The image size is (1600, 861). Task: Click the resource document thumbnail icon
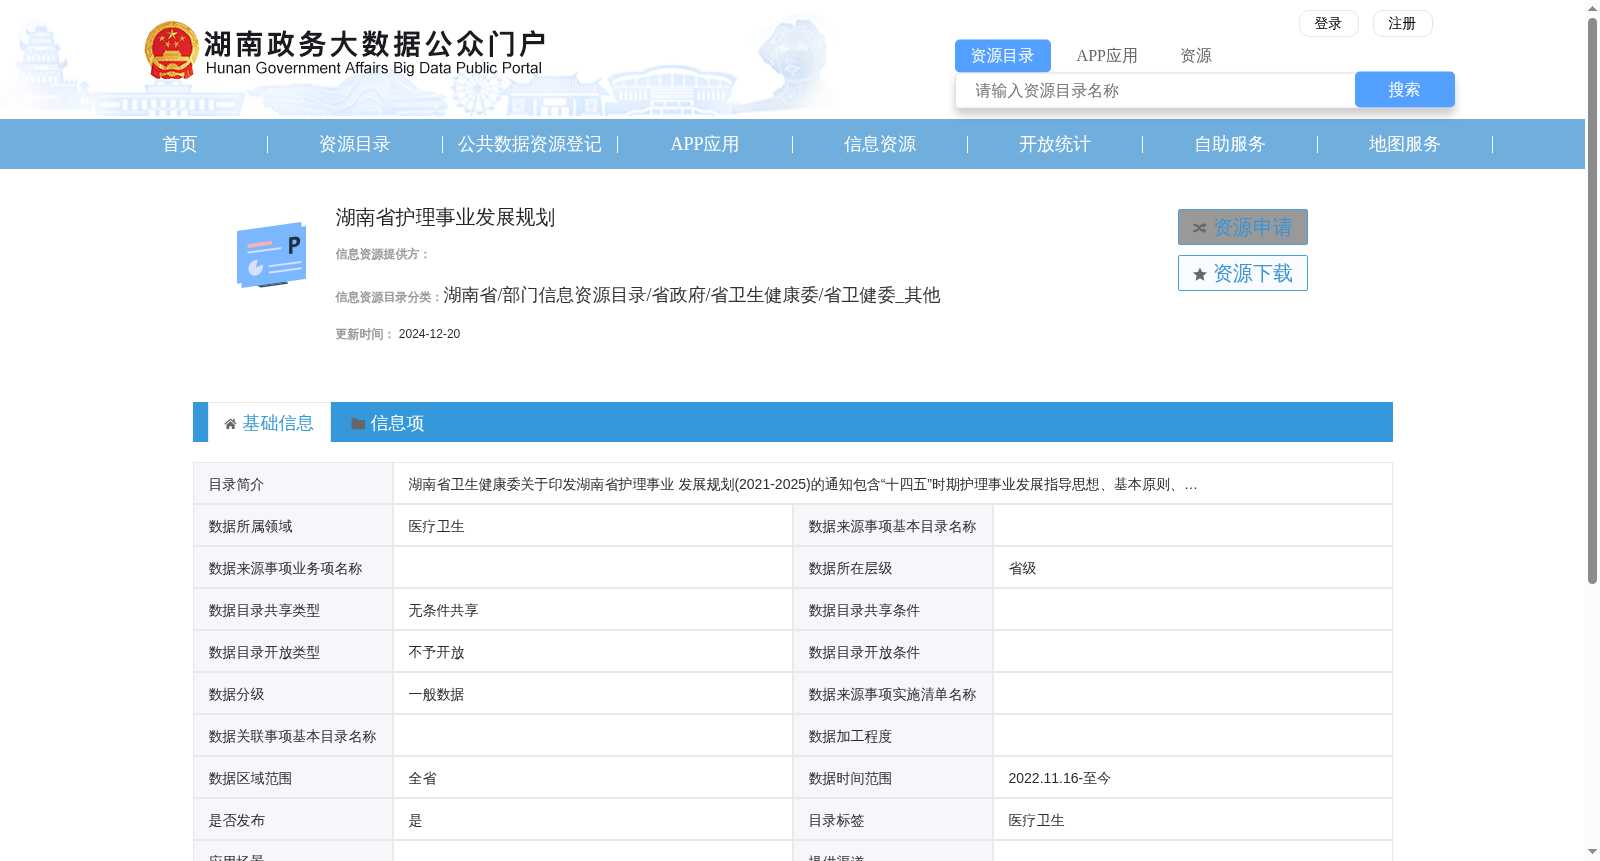coord(271,255)
